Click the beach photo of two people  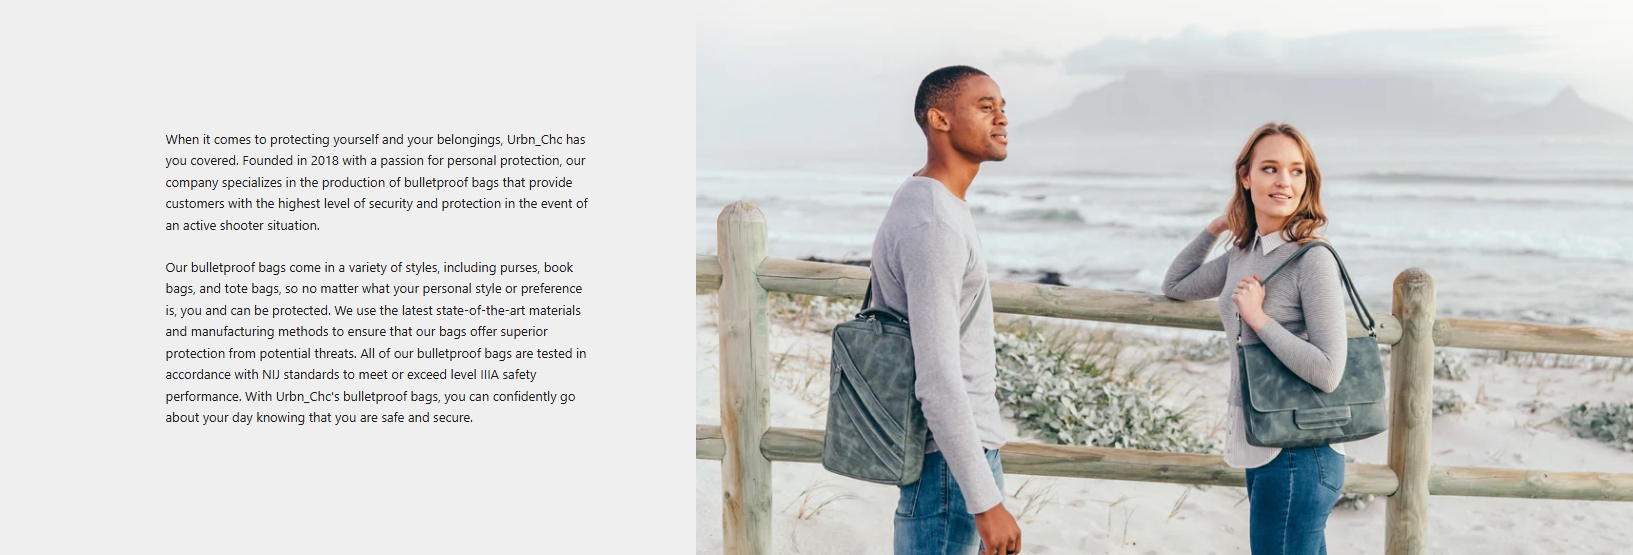[1164, 277]
